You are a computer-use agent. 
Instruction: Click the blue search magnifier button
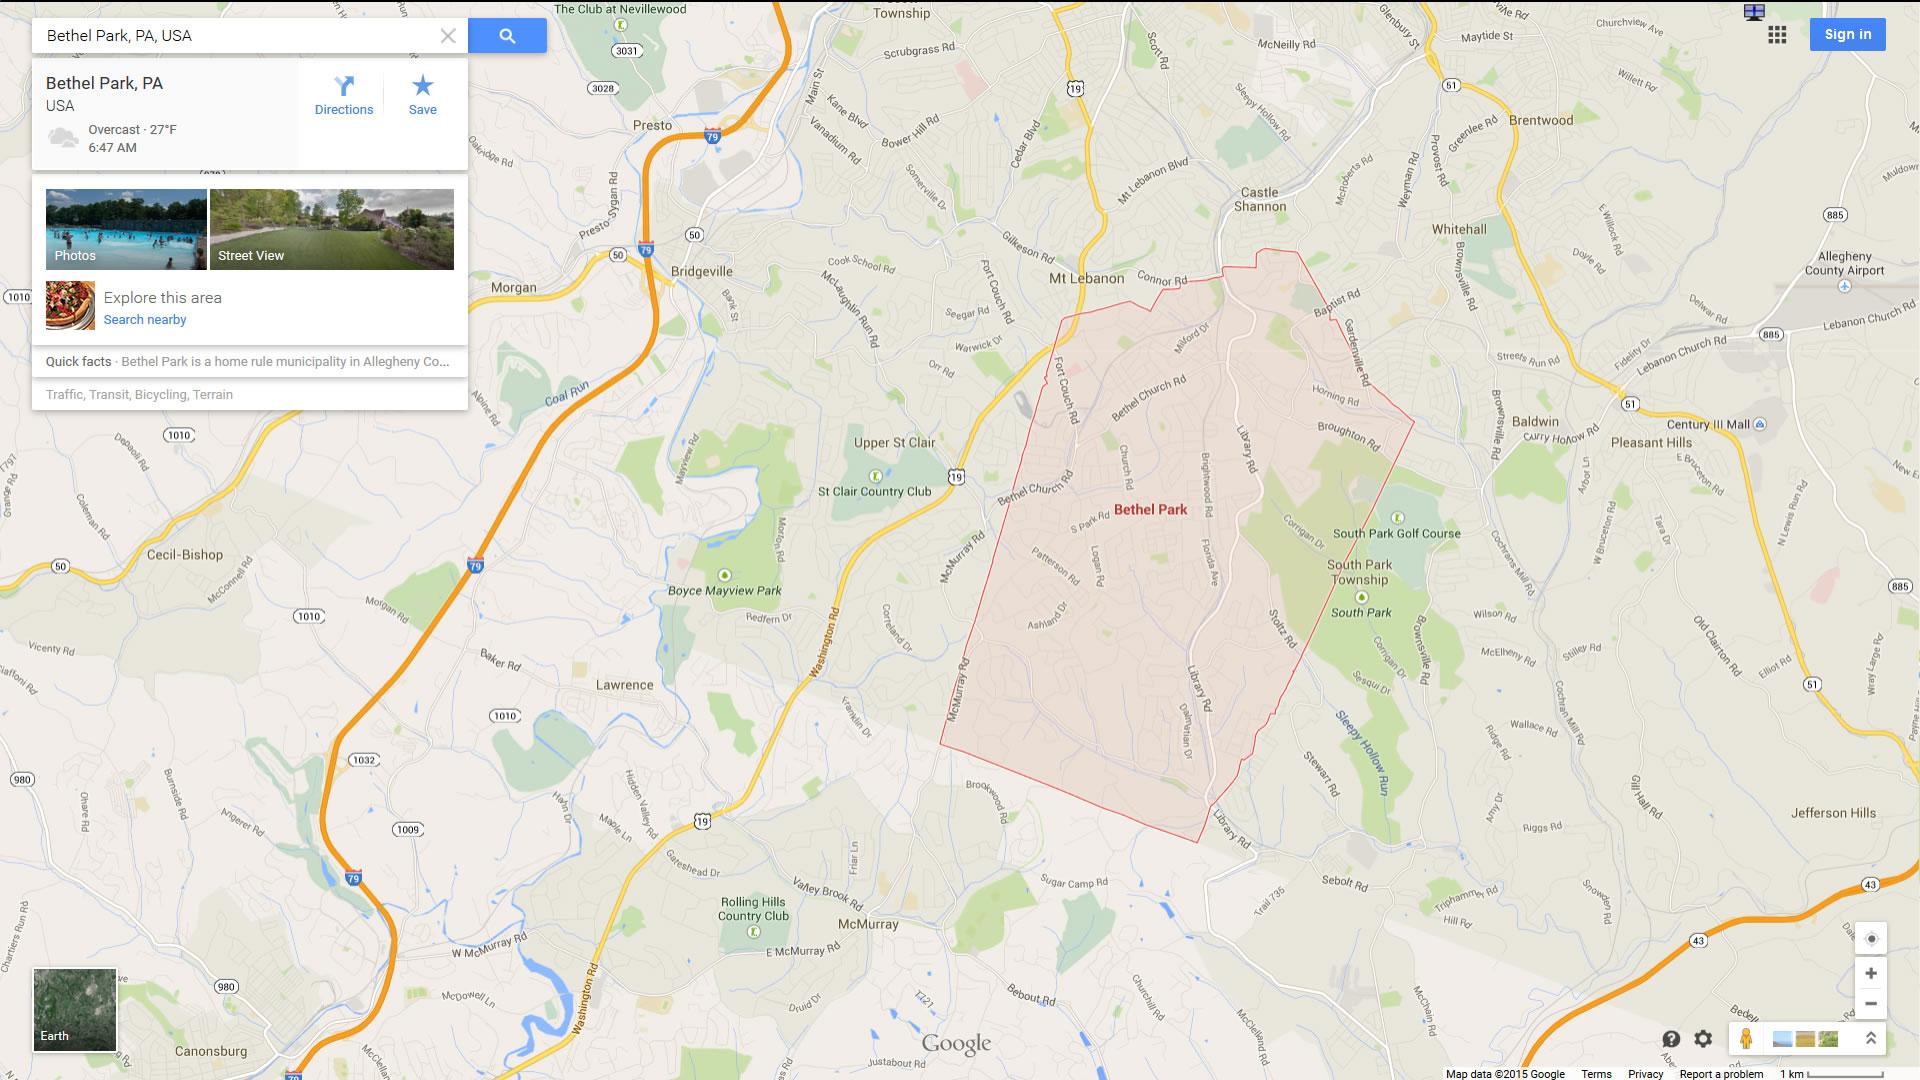(x=507, y=36)
